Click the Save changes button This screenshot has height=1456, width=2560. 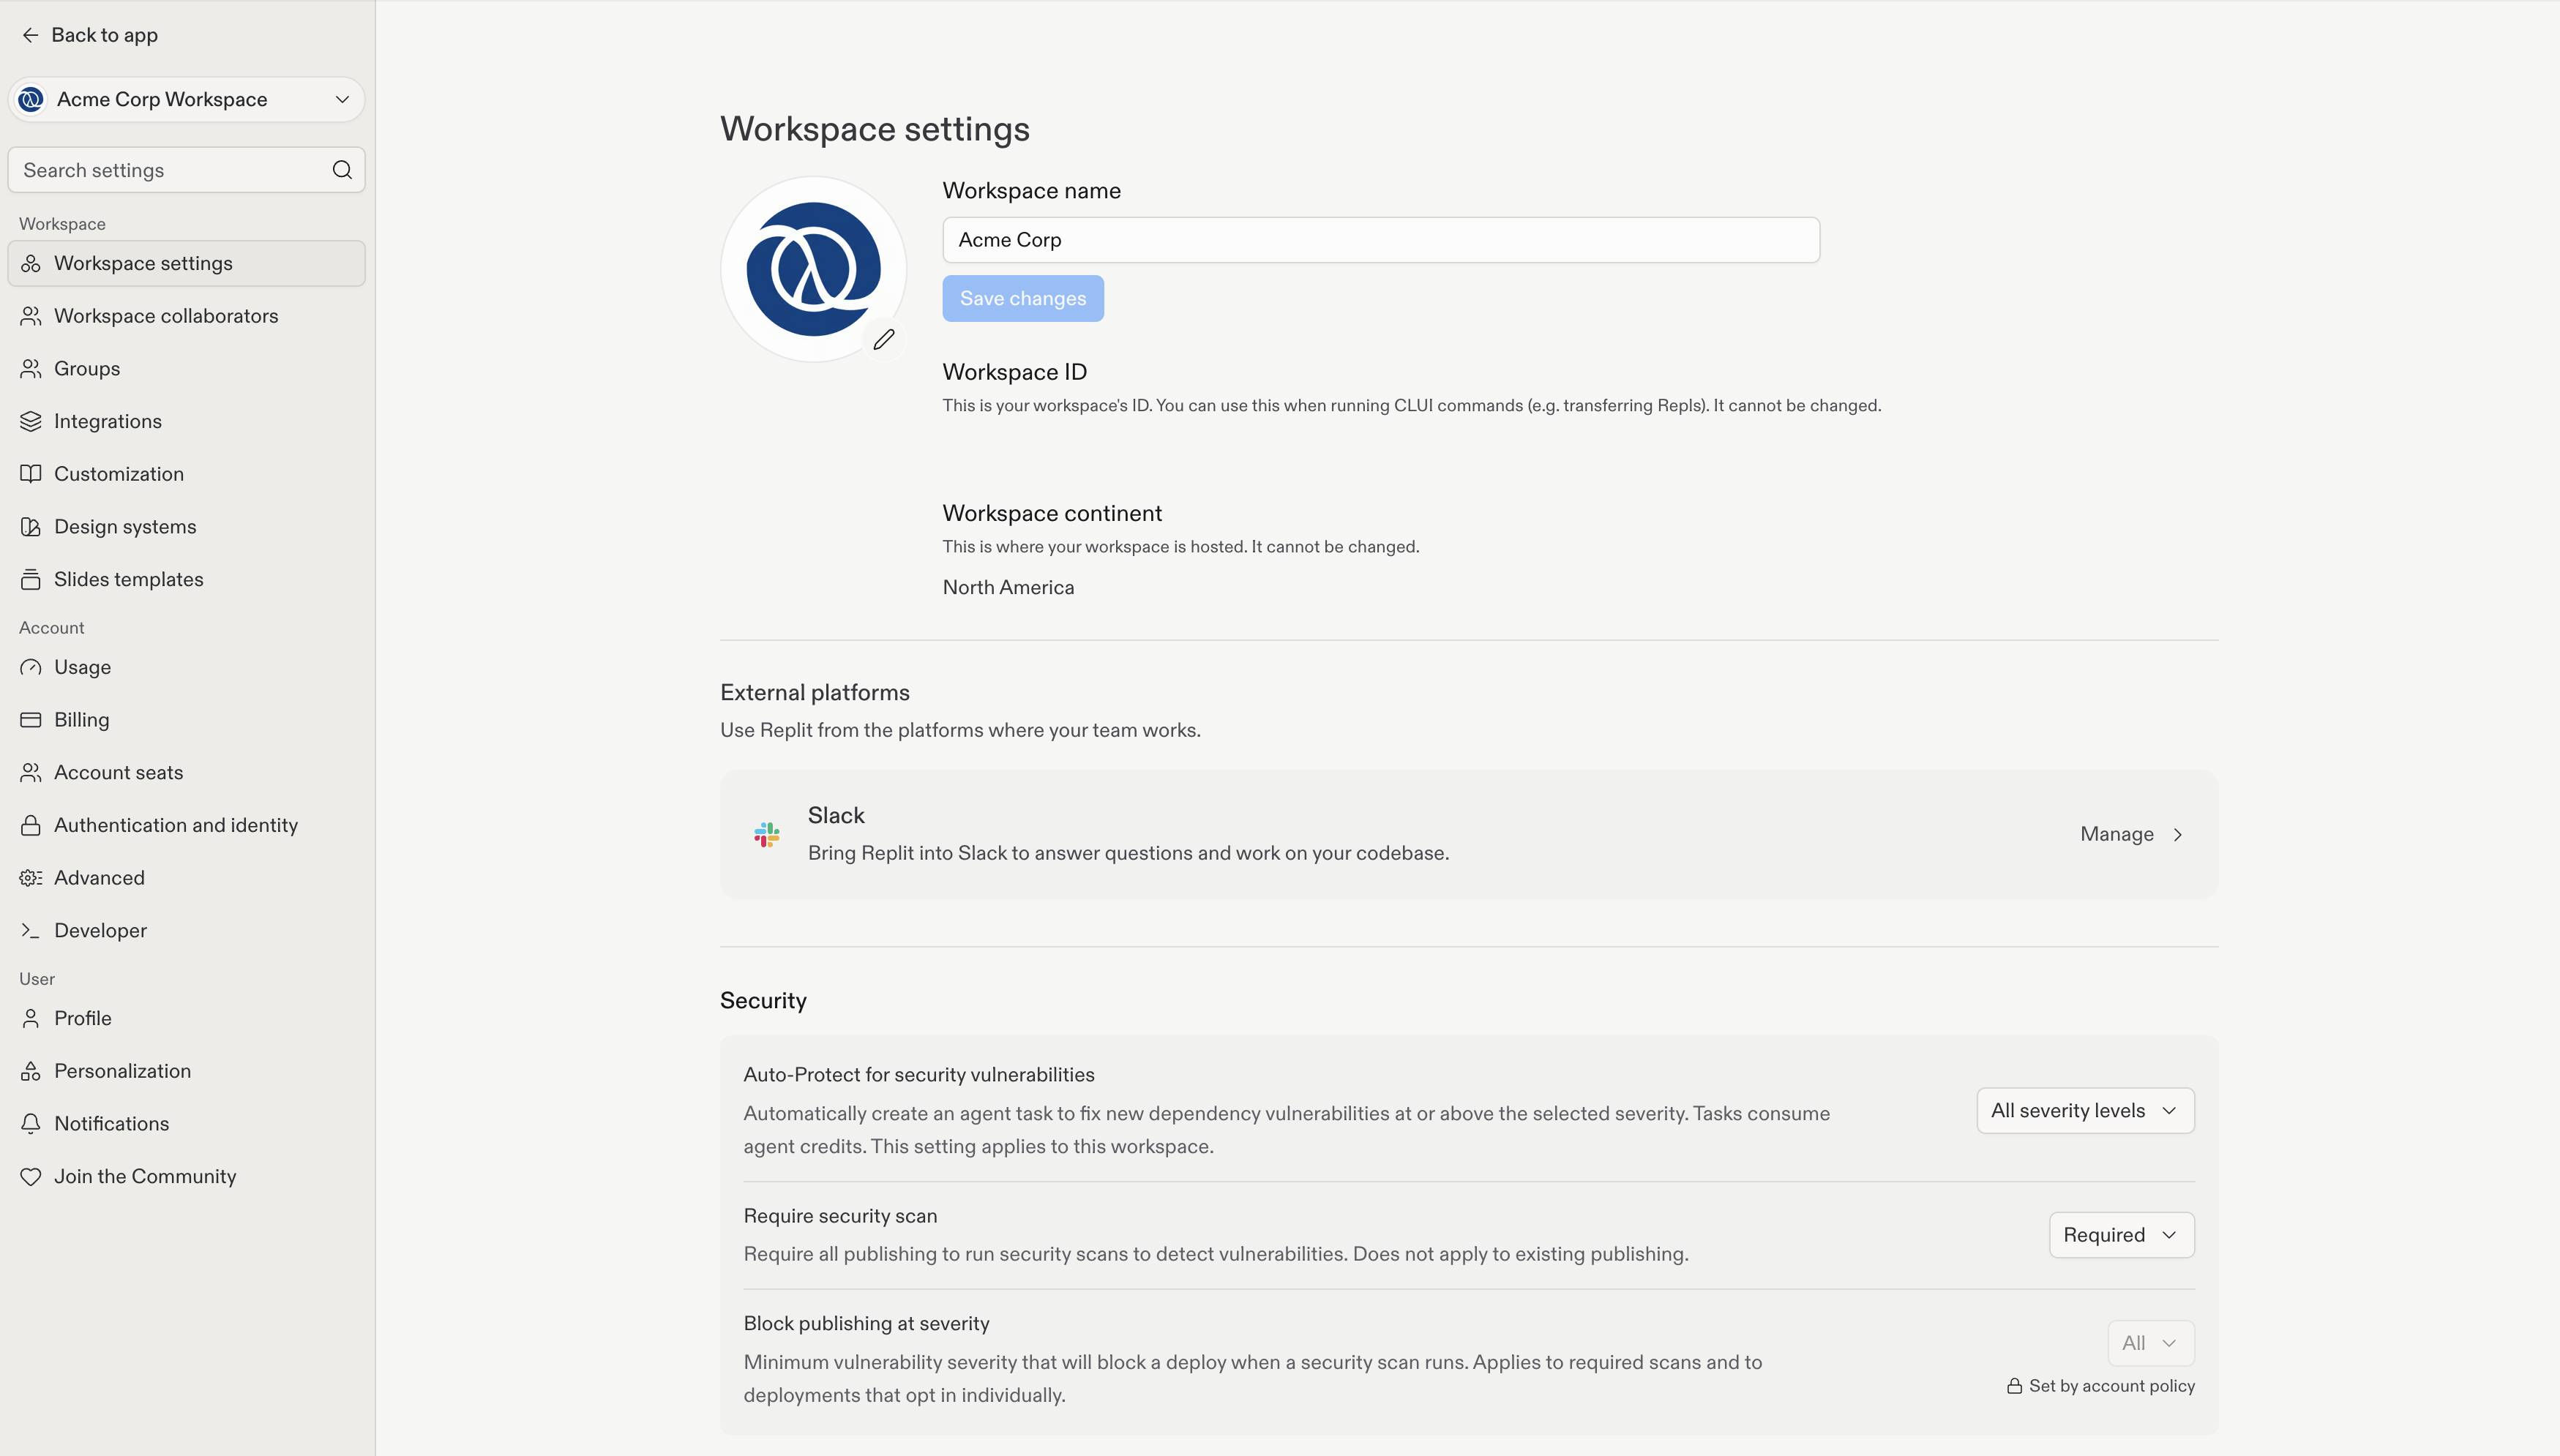pyautogui.click(x=1023, y=298)
